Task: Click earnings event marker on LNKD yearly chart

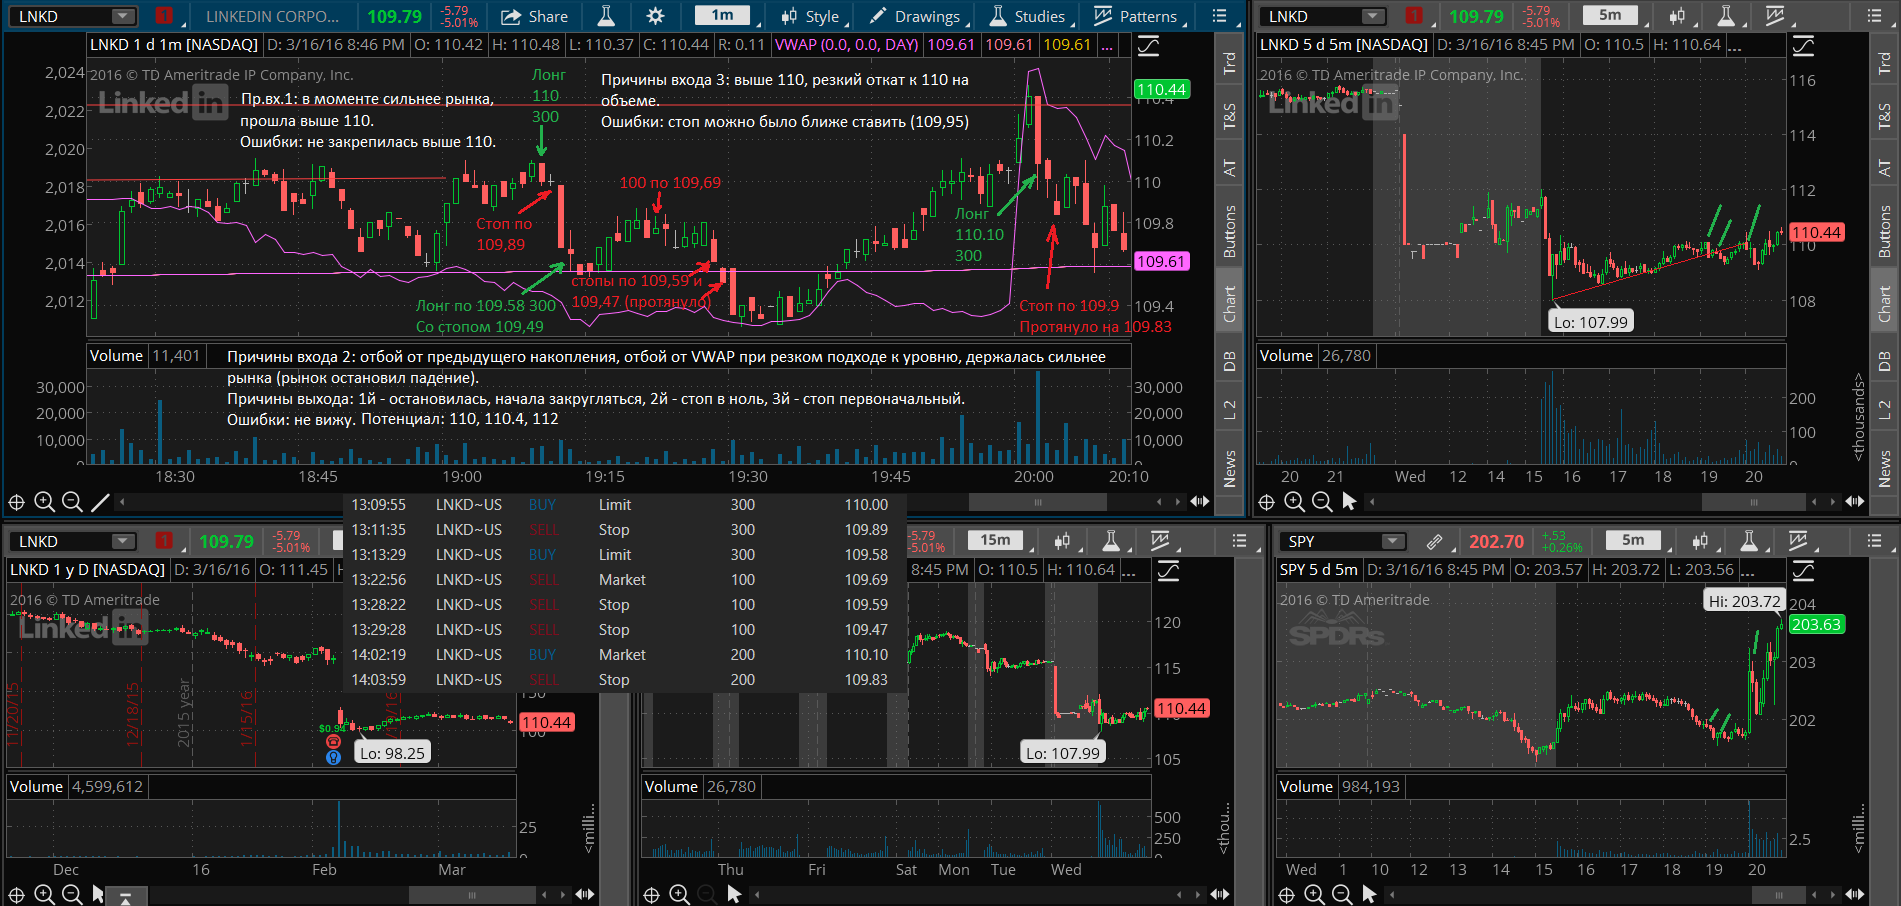Action: click(x=333, y=741)
